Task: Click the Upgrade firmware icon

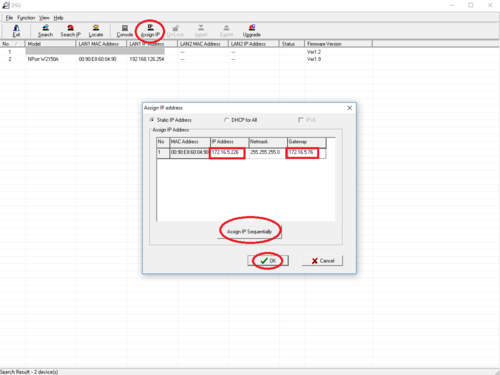Action: (252, 31)
